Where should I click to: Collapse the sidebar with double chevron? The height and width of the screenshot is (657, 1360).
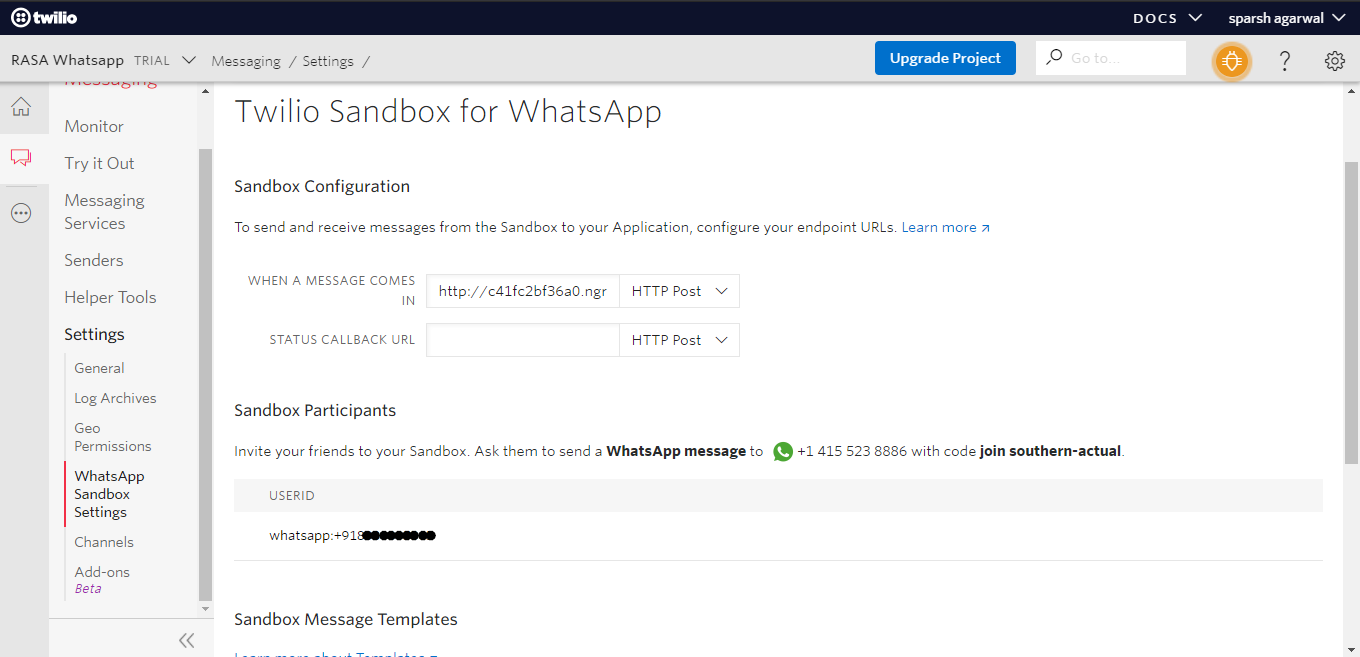(186, 640)
